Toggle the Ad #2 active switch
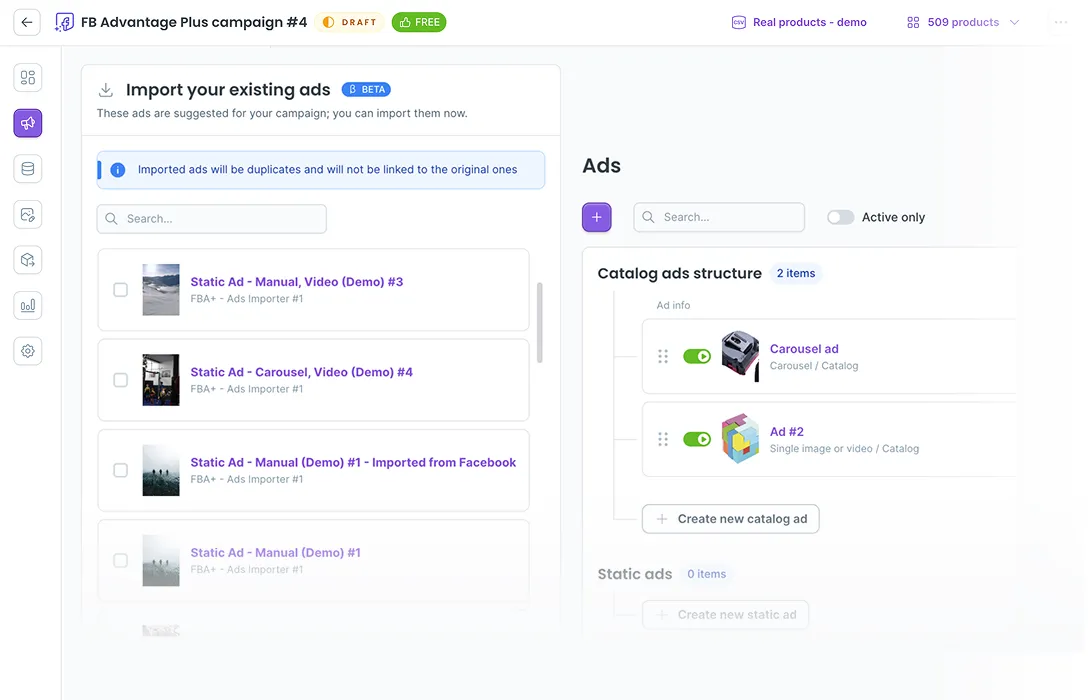 697,439
